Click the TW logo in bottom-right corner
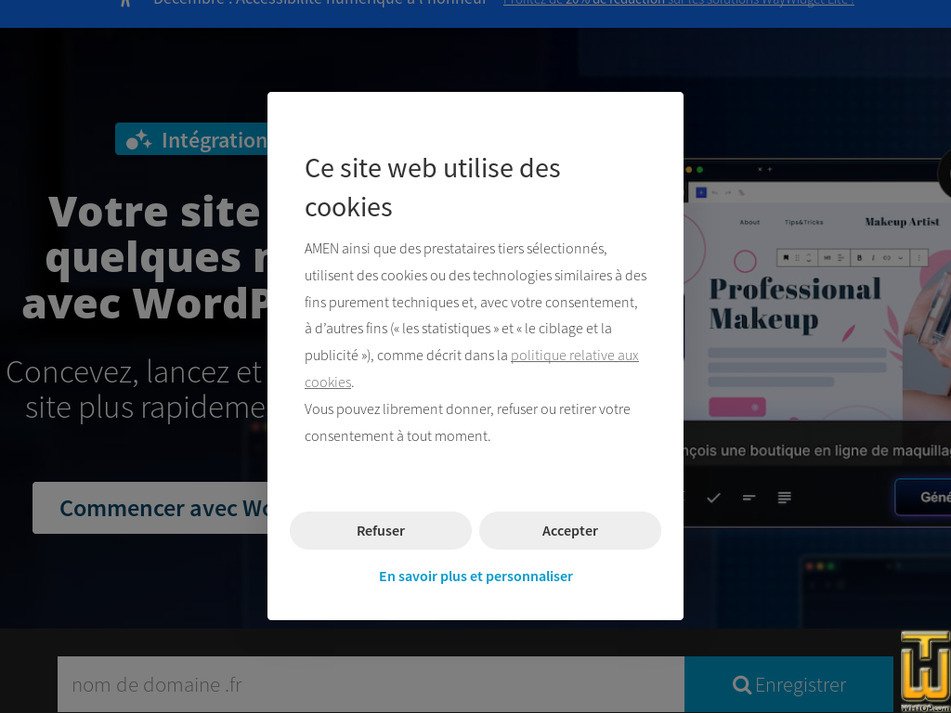This screenshot has height=713, width=951. (925, 668)
